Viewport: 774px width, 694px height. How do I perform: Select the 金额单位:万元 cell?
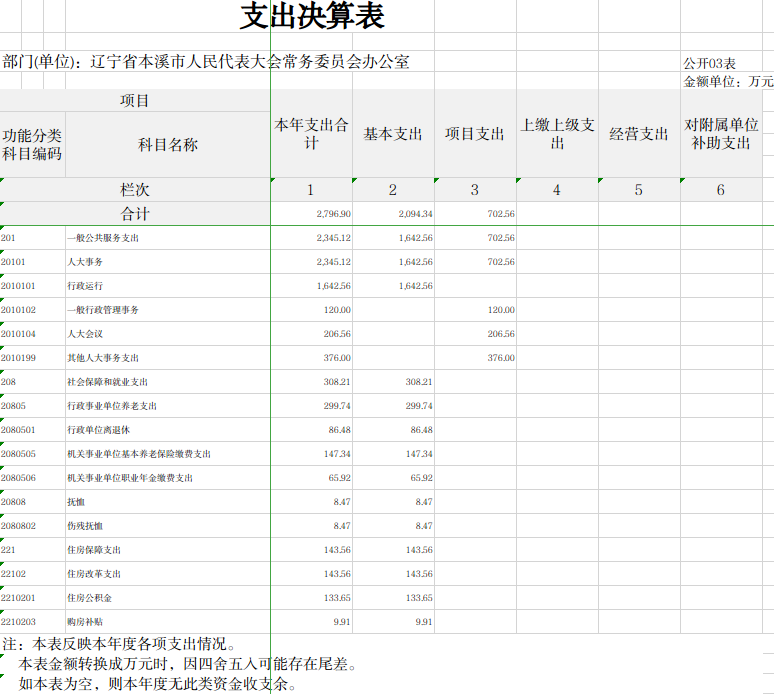coord(728,81)
